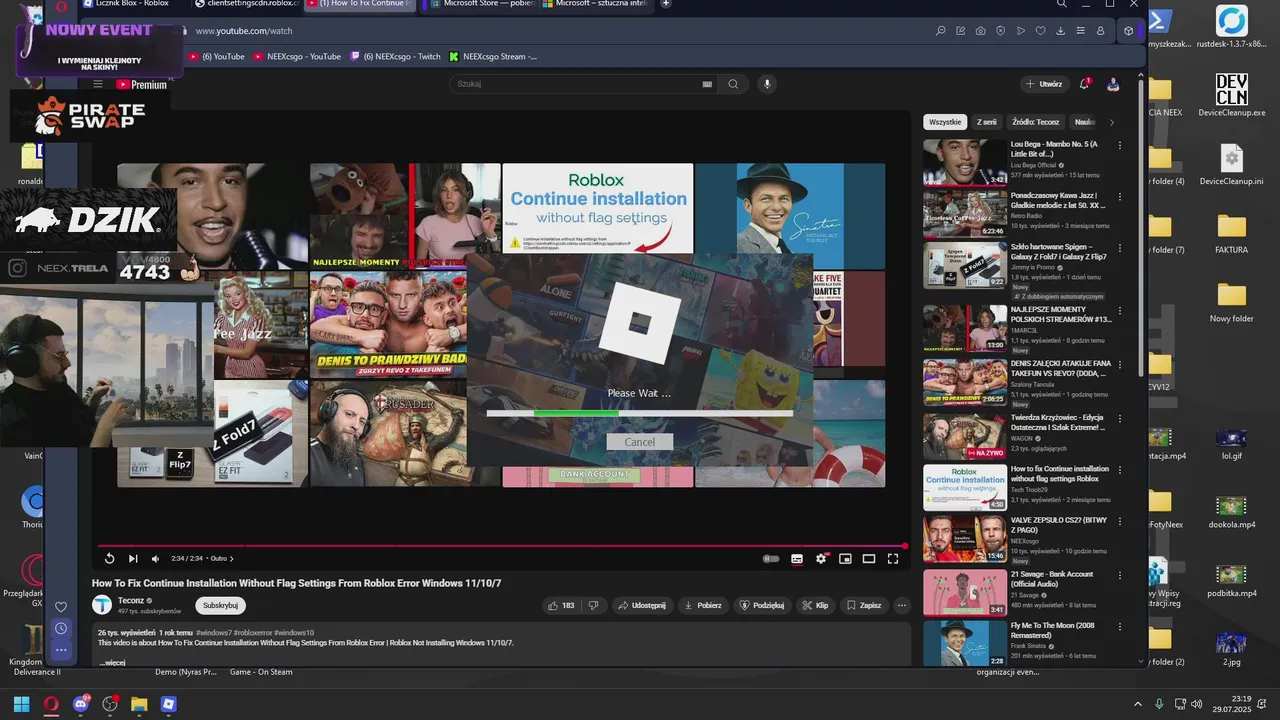The height and width of the screenshot is (720, 1280).
Task: Open more actions menu beside Zapisz
Action: (x=901, y=605)
